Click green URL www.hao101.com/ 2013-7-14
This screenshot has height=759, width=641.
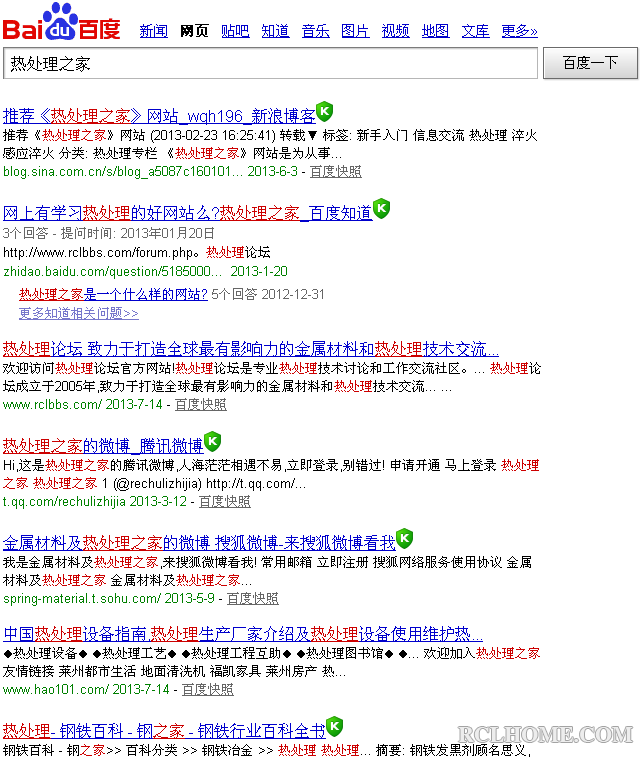[86, 689]
